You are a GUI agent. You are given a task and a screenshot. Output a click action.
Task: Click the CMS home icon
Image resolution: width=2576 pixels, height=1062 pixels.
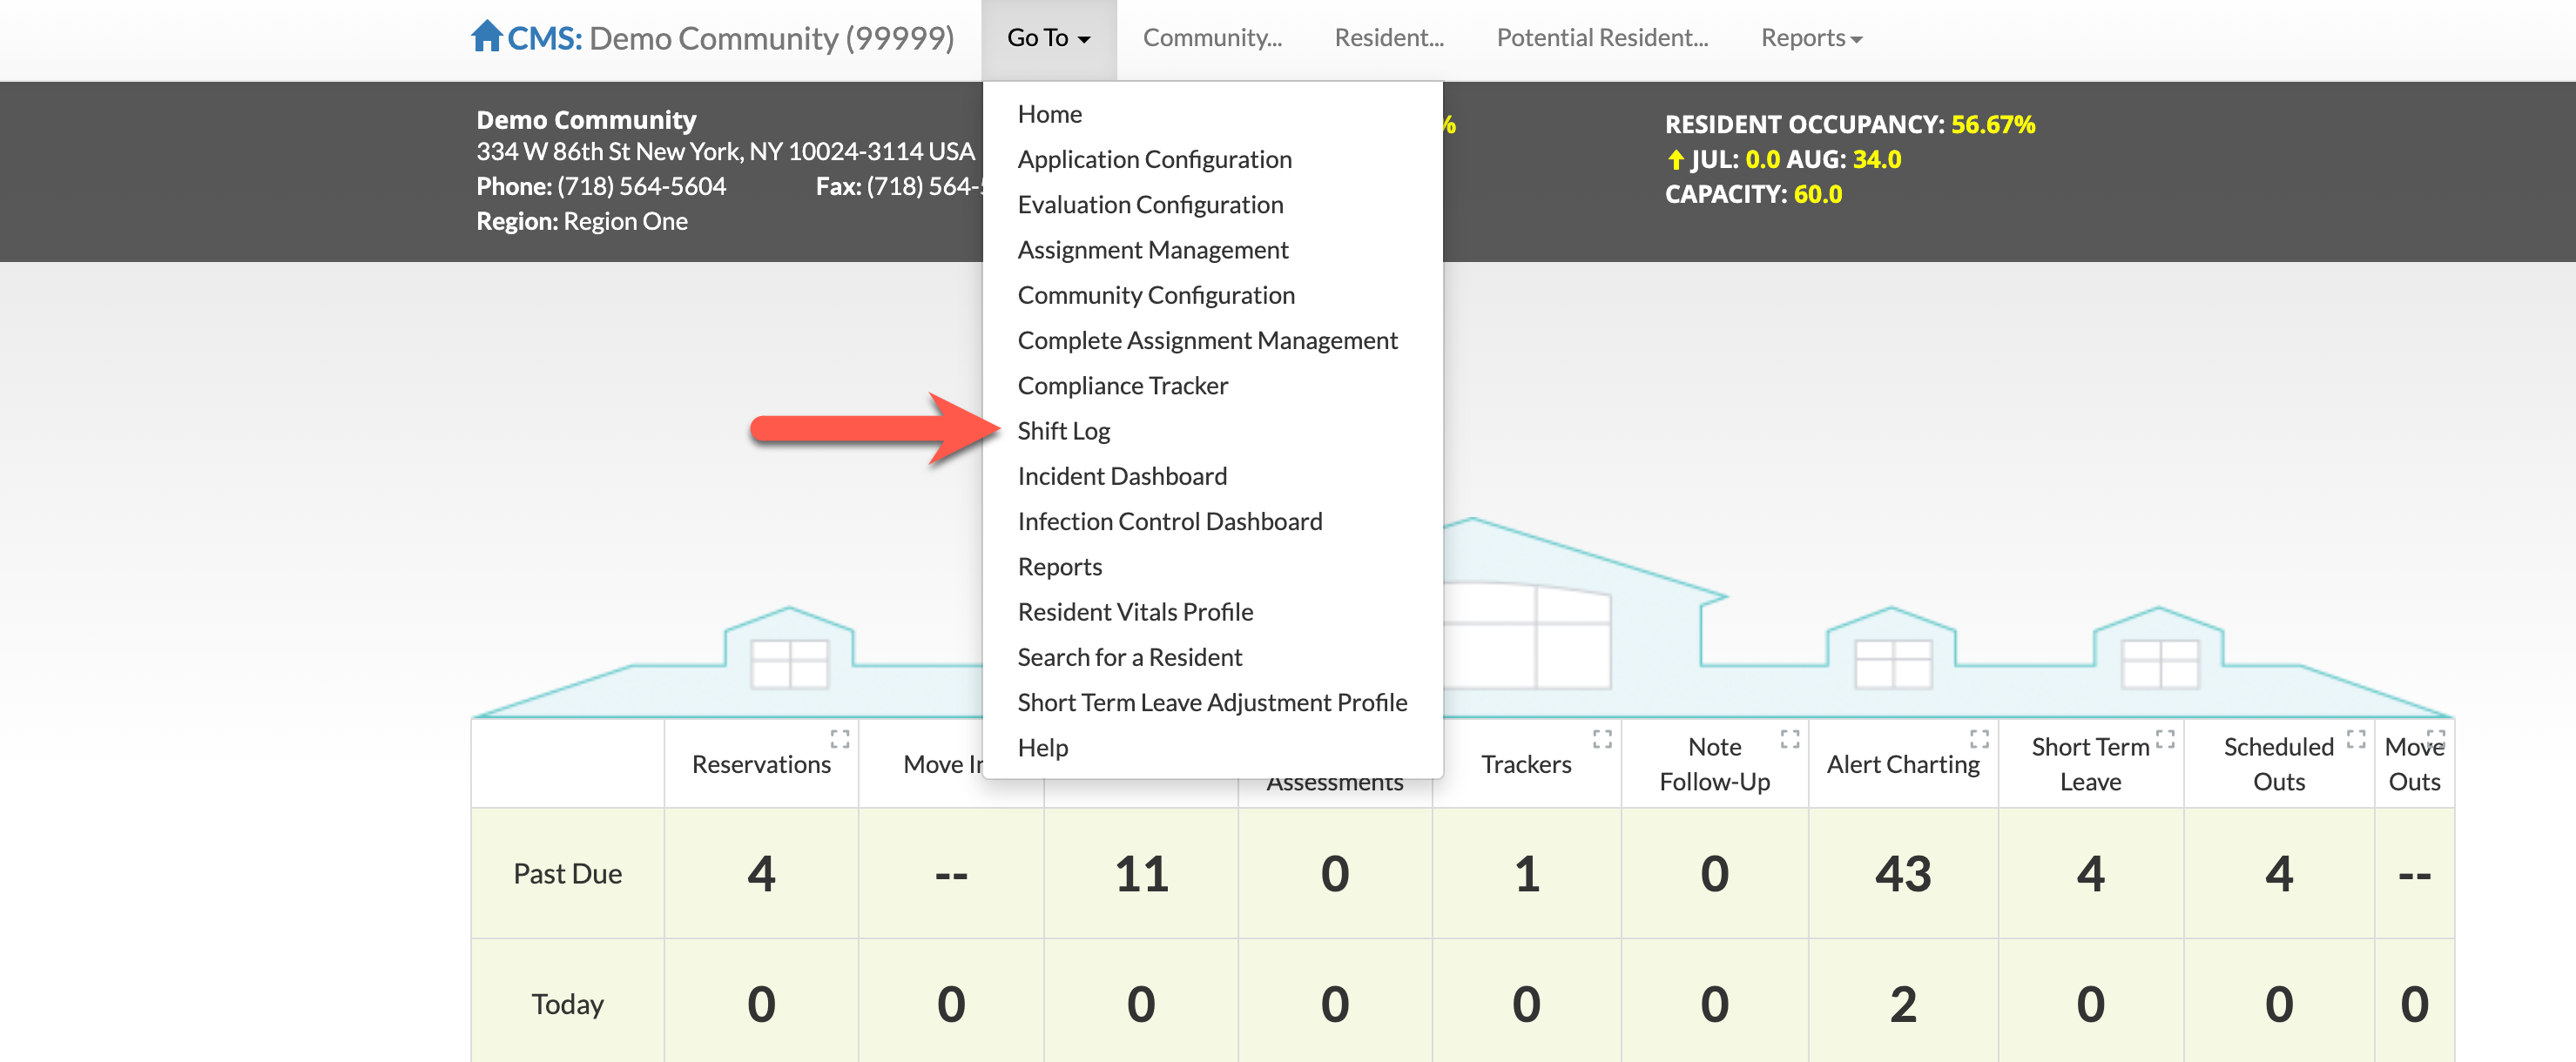pos(486,36)
